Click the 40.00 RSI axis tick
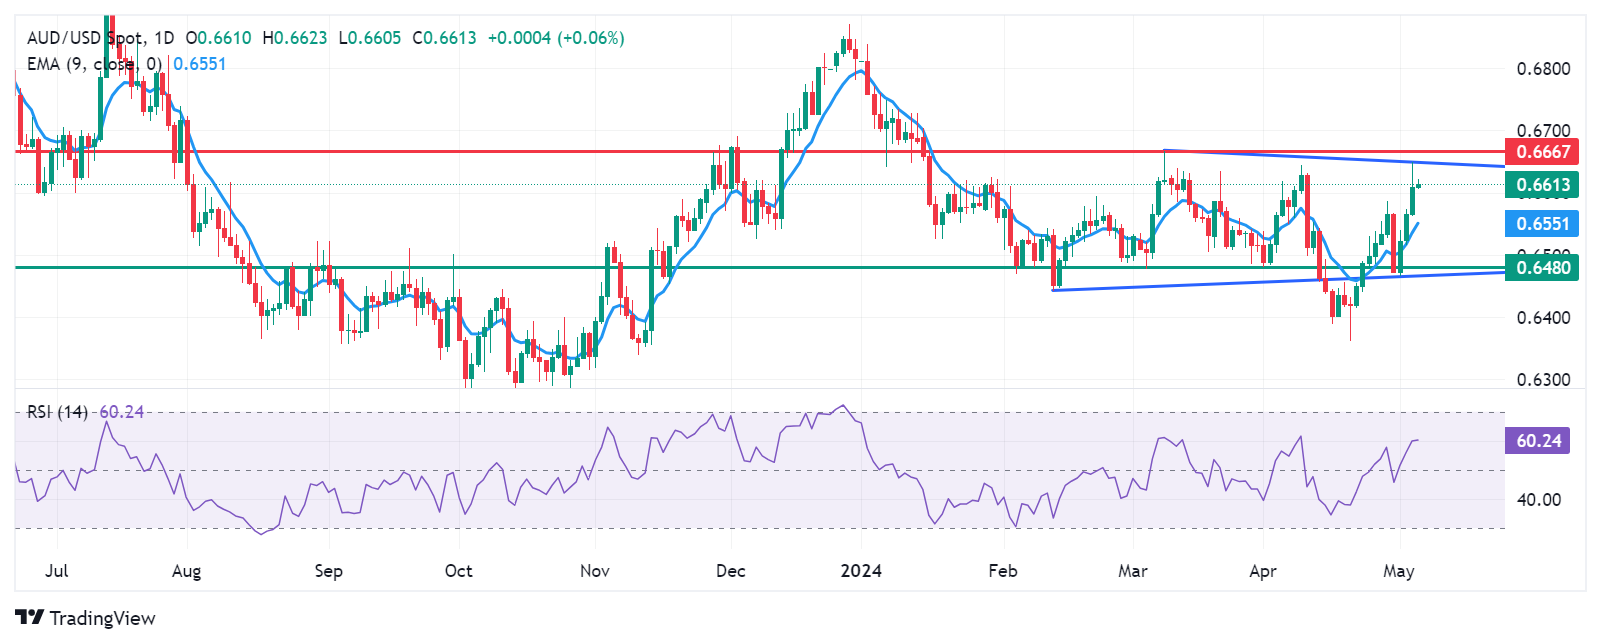Image resolution: width=1601 pixels, height=644 pixels. (1538, 500)
